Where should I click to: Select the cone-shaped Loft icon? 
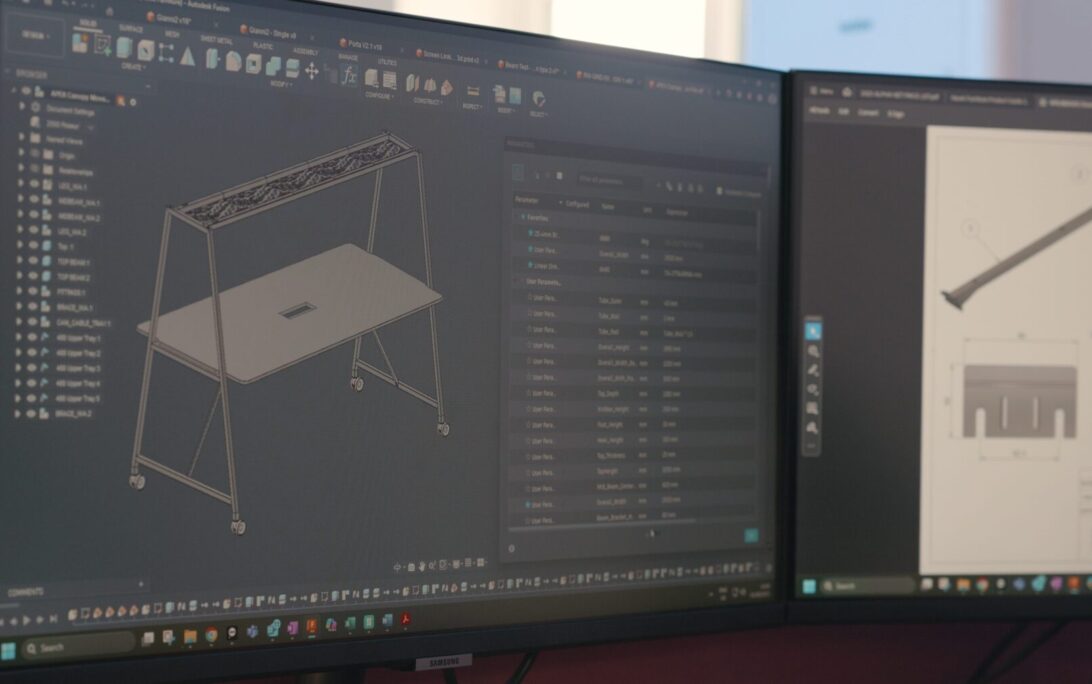pyautogui.click(x=187, y=56)
